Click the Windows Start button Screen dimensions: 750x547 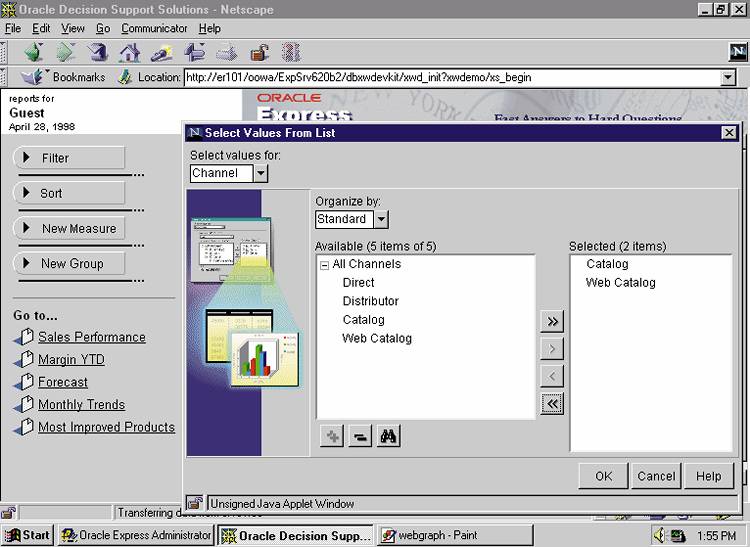coord(27,535)
